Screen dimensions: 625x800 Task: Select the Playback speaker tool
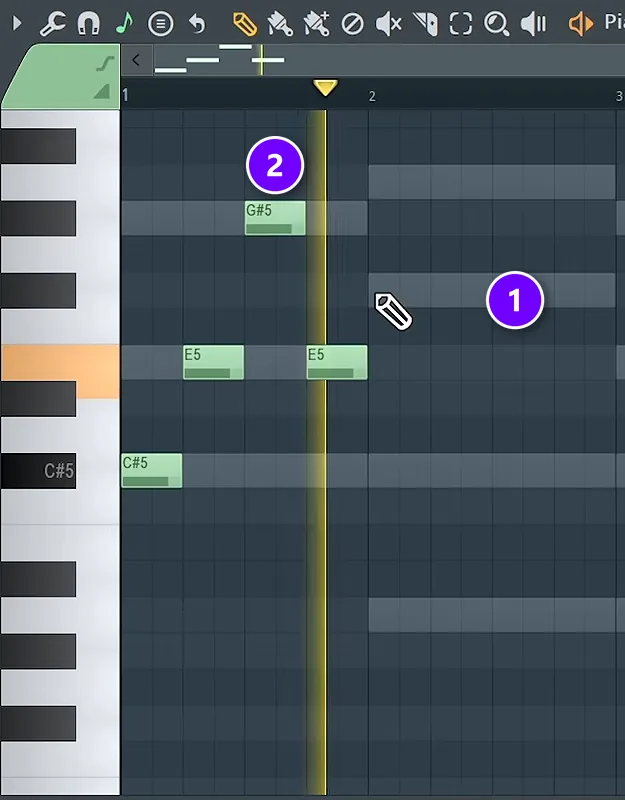533,24
